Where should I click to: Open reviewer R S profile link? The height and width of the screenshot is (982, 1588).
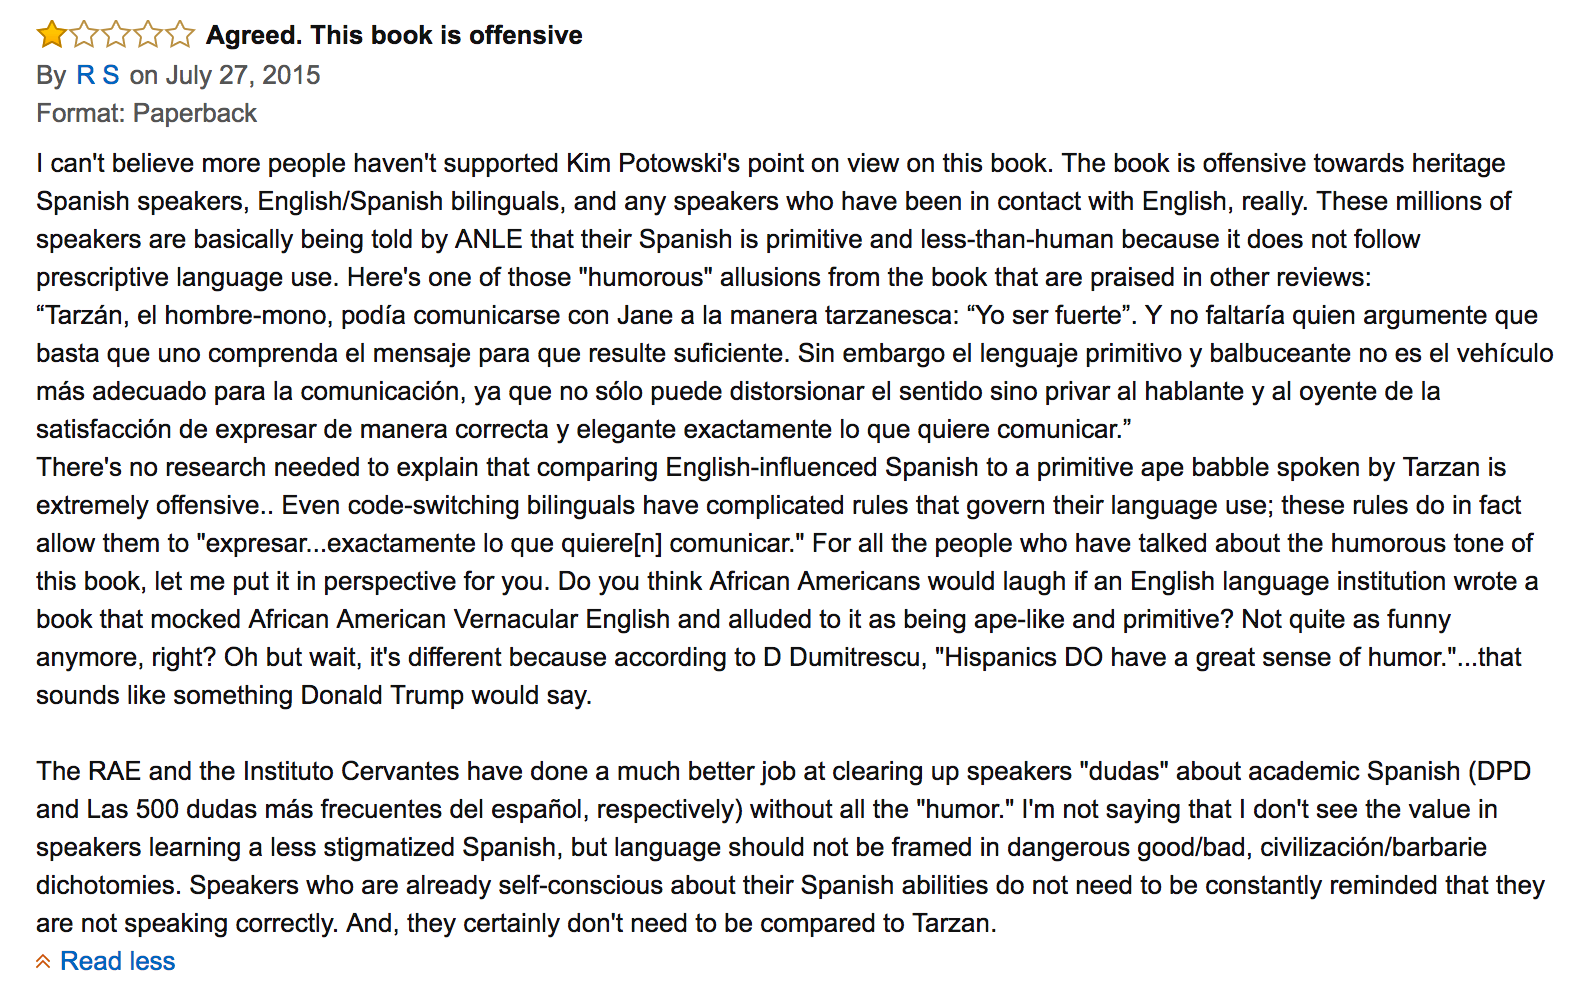click(98, 75)
